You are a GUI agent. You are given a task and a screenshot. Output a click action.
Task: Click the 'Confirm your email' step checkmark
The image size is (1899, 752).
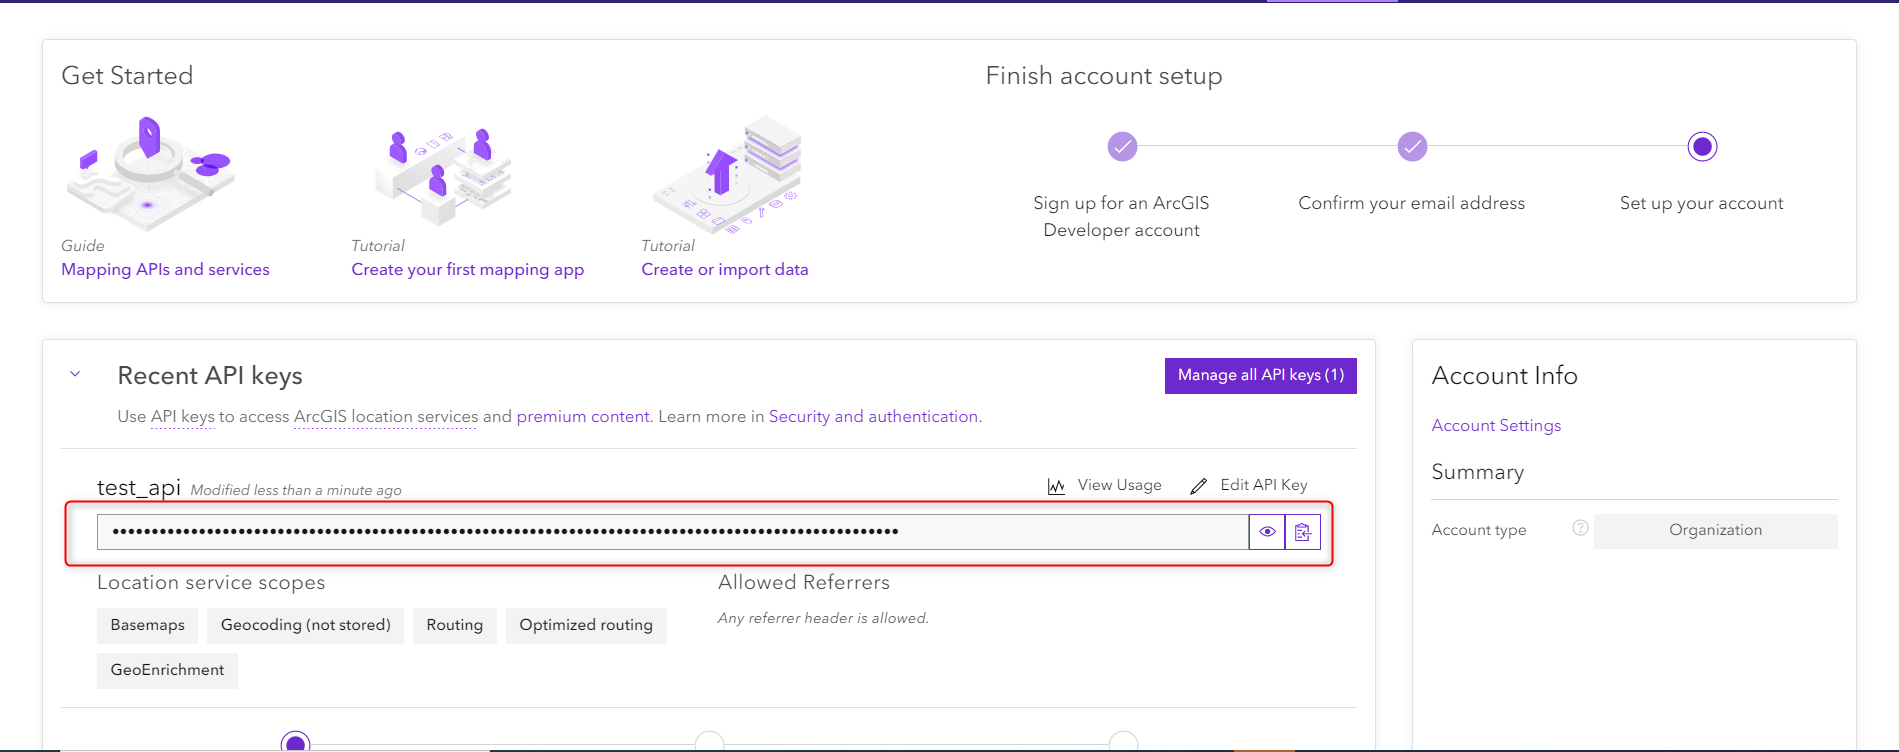tap(1412, 147)
